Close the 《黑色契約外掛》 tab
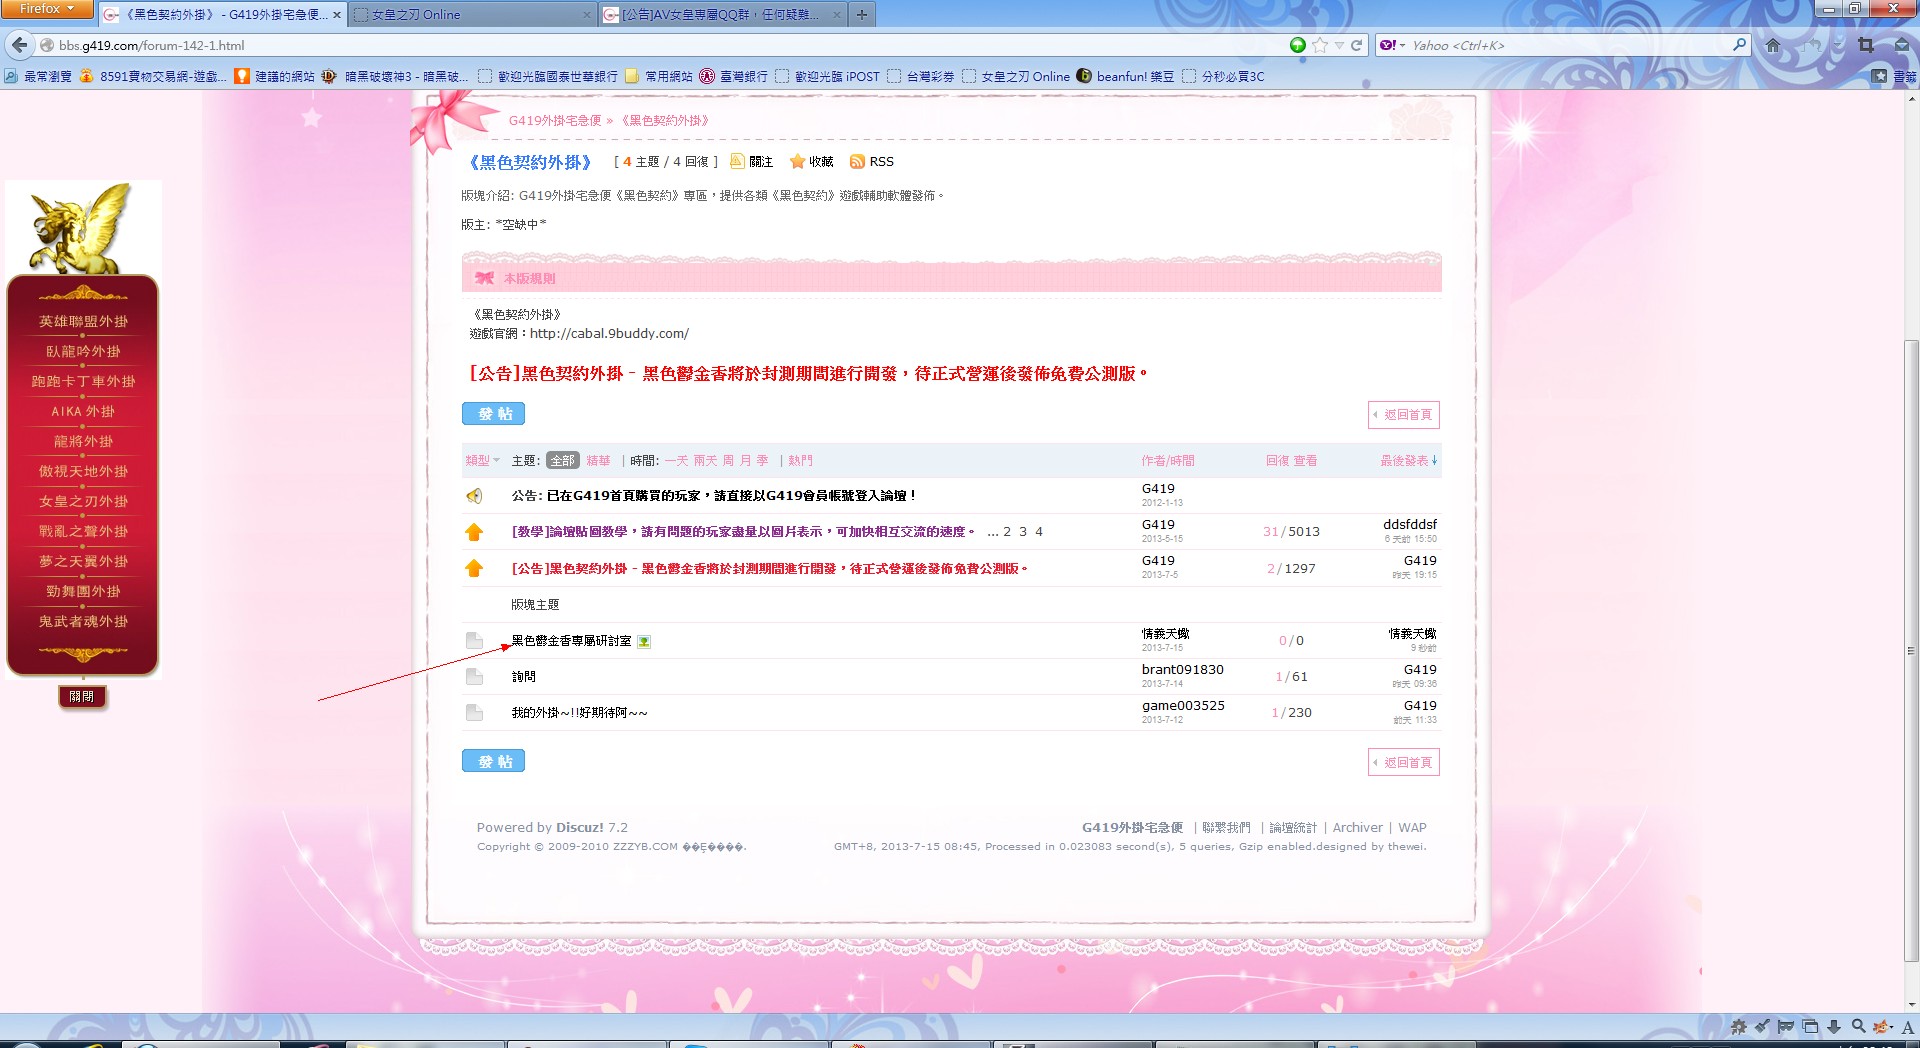This screenshot has width=1920, height=1048. tap(336, 15)
